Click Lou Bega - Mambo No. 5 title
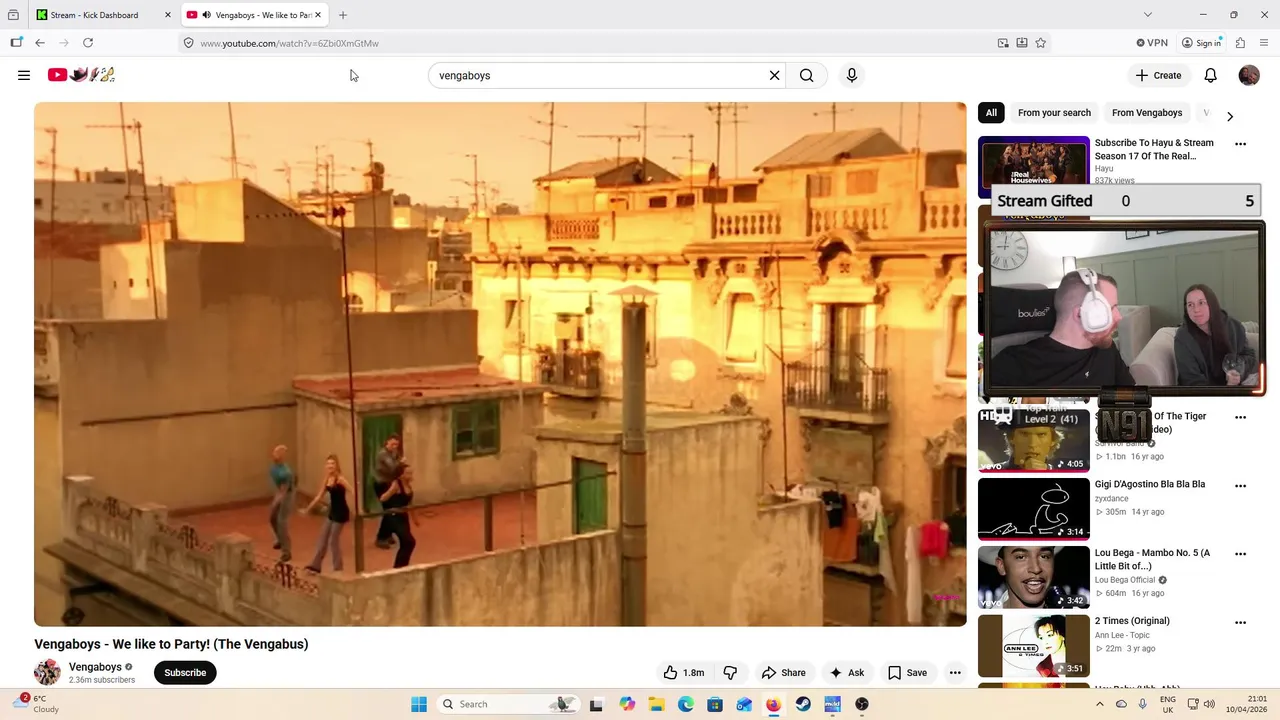 [1152, 559]
